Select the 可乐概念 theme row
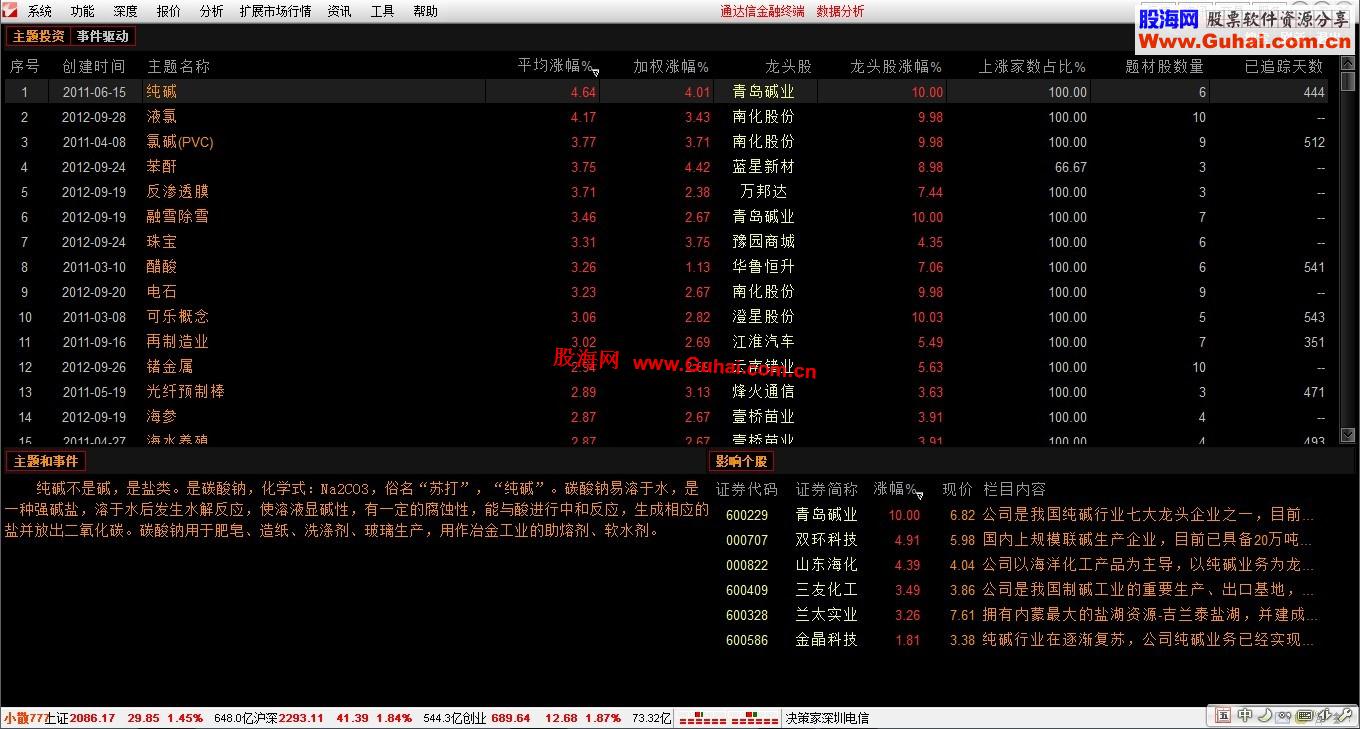 pyautogui.click(x=666, y=316)
